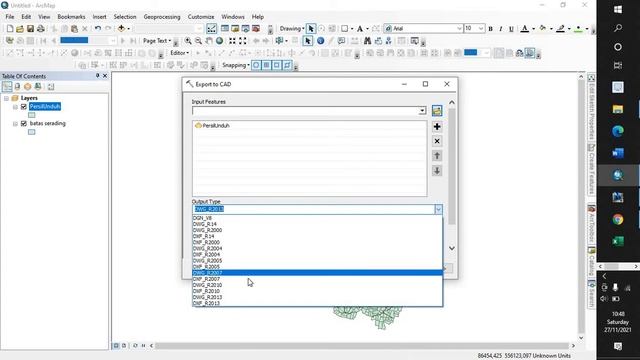Open the font size 10 dropdown

point(481,29)
